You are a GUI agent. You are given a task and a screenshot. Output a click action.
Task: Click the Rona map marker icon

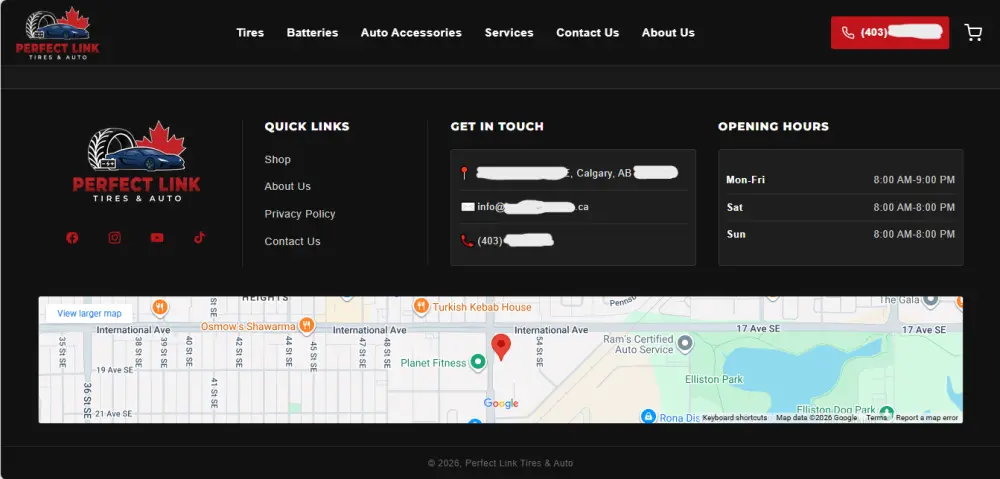click(x=649, y=416)
